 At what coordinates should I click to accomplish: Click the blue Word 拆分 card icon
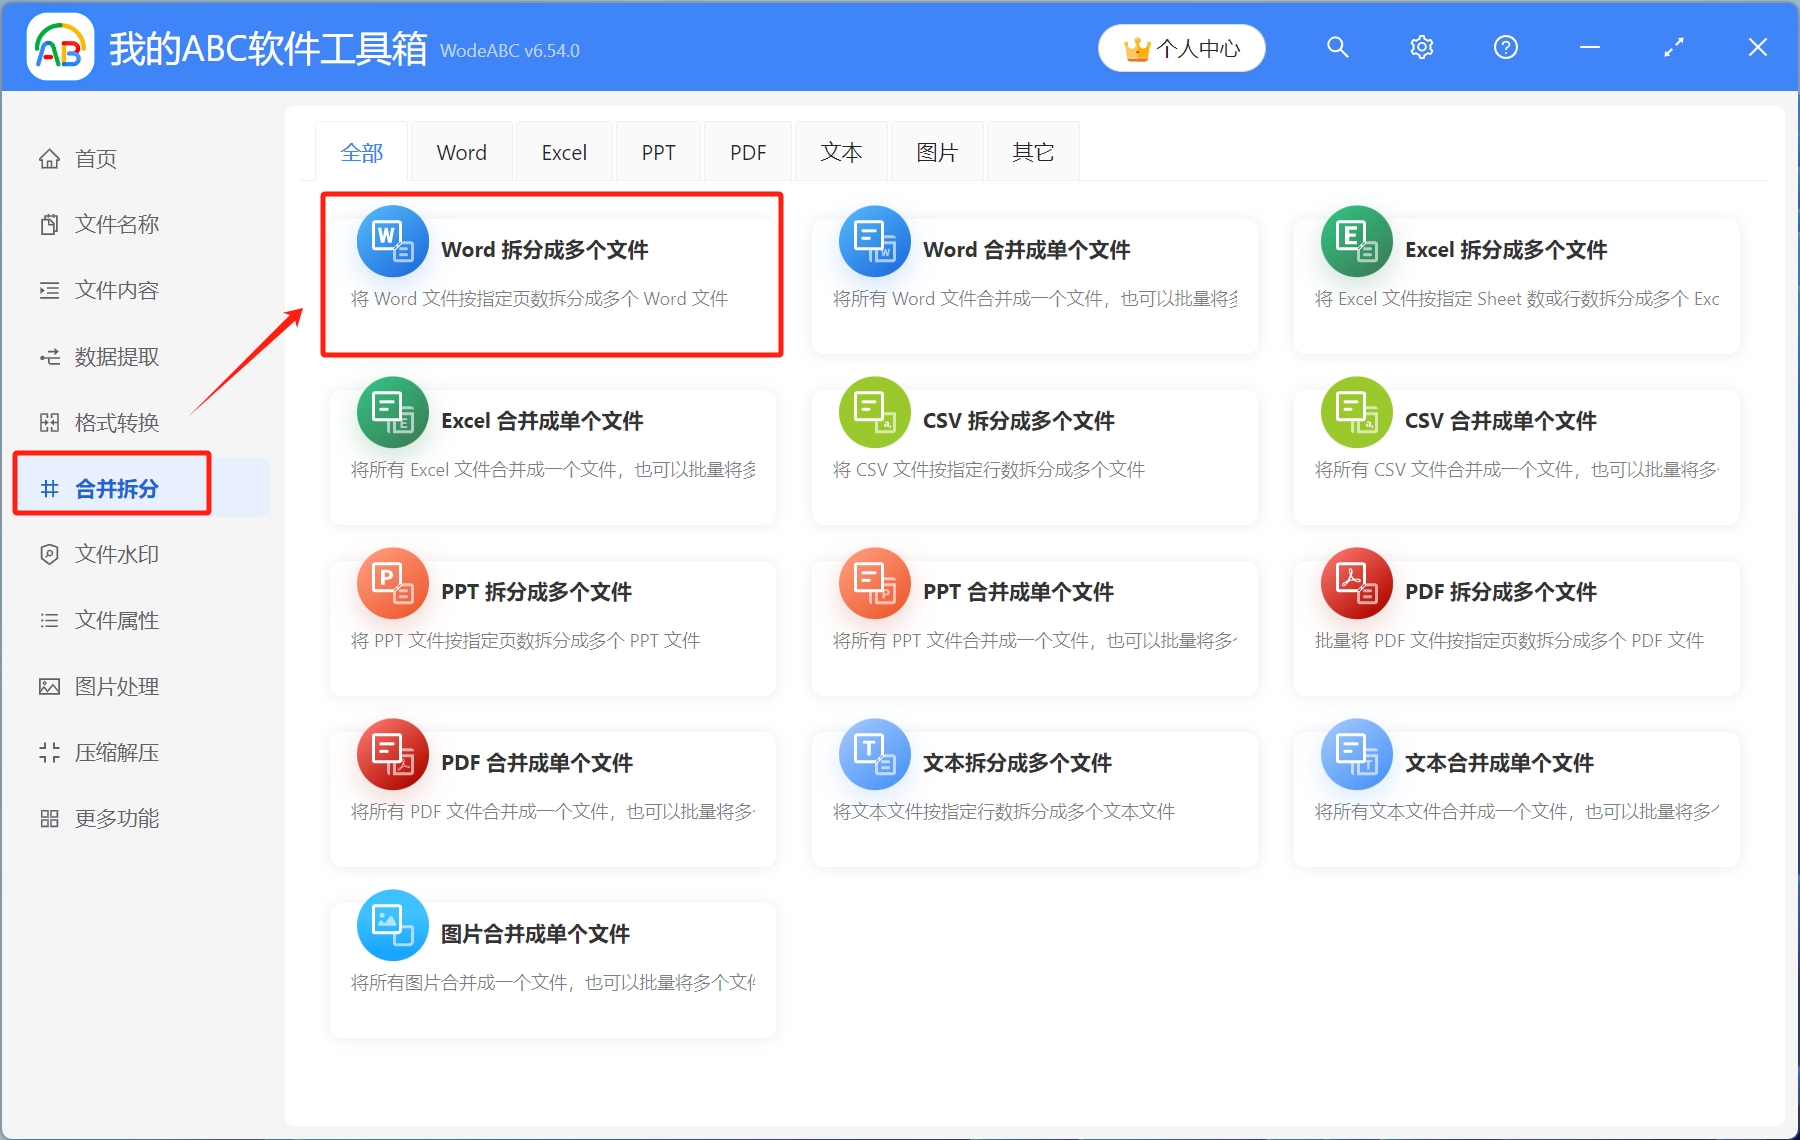click(392, 241)
